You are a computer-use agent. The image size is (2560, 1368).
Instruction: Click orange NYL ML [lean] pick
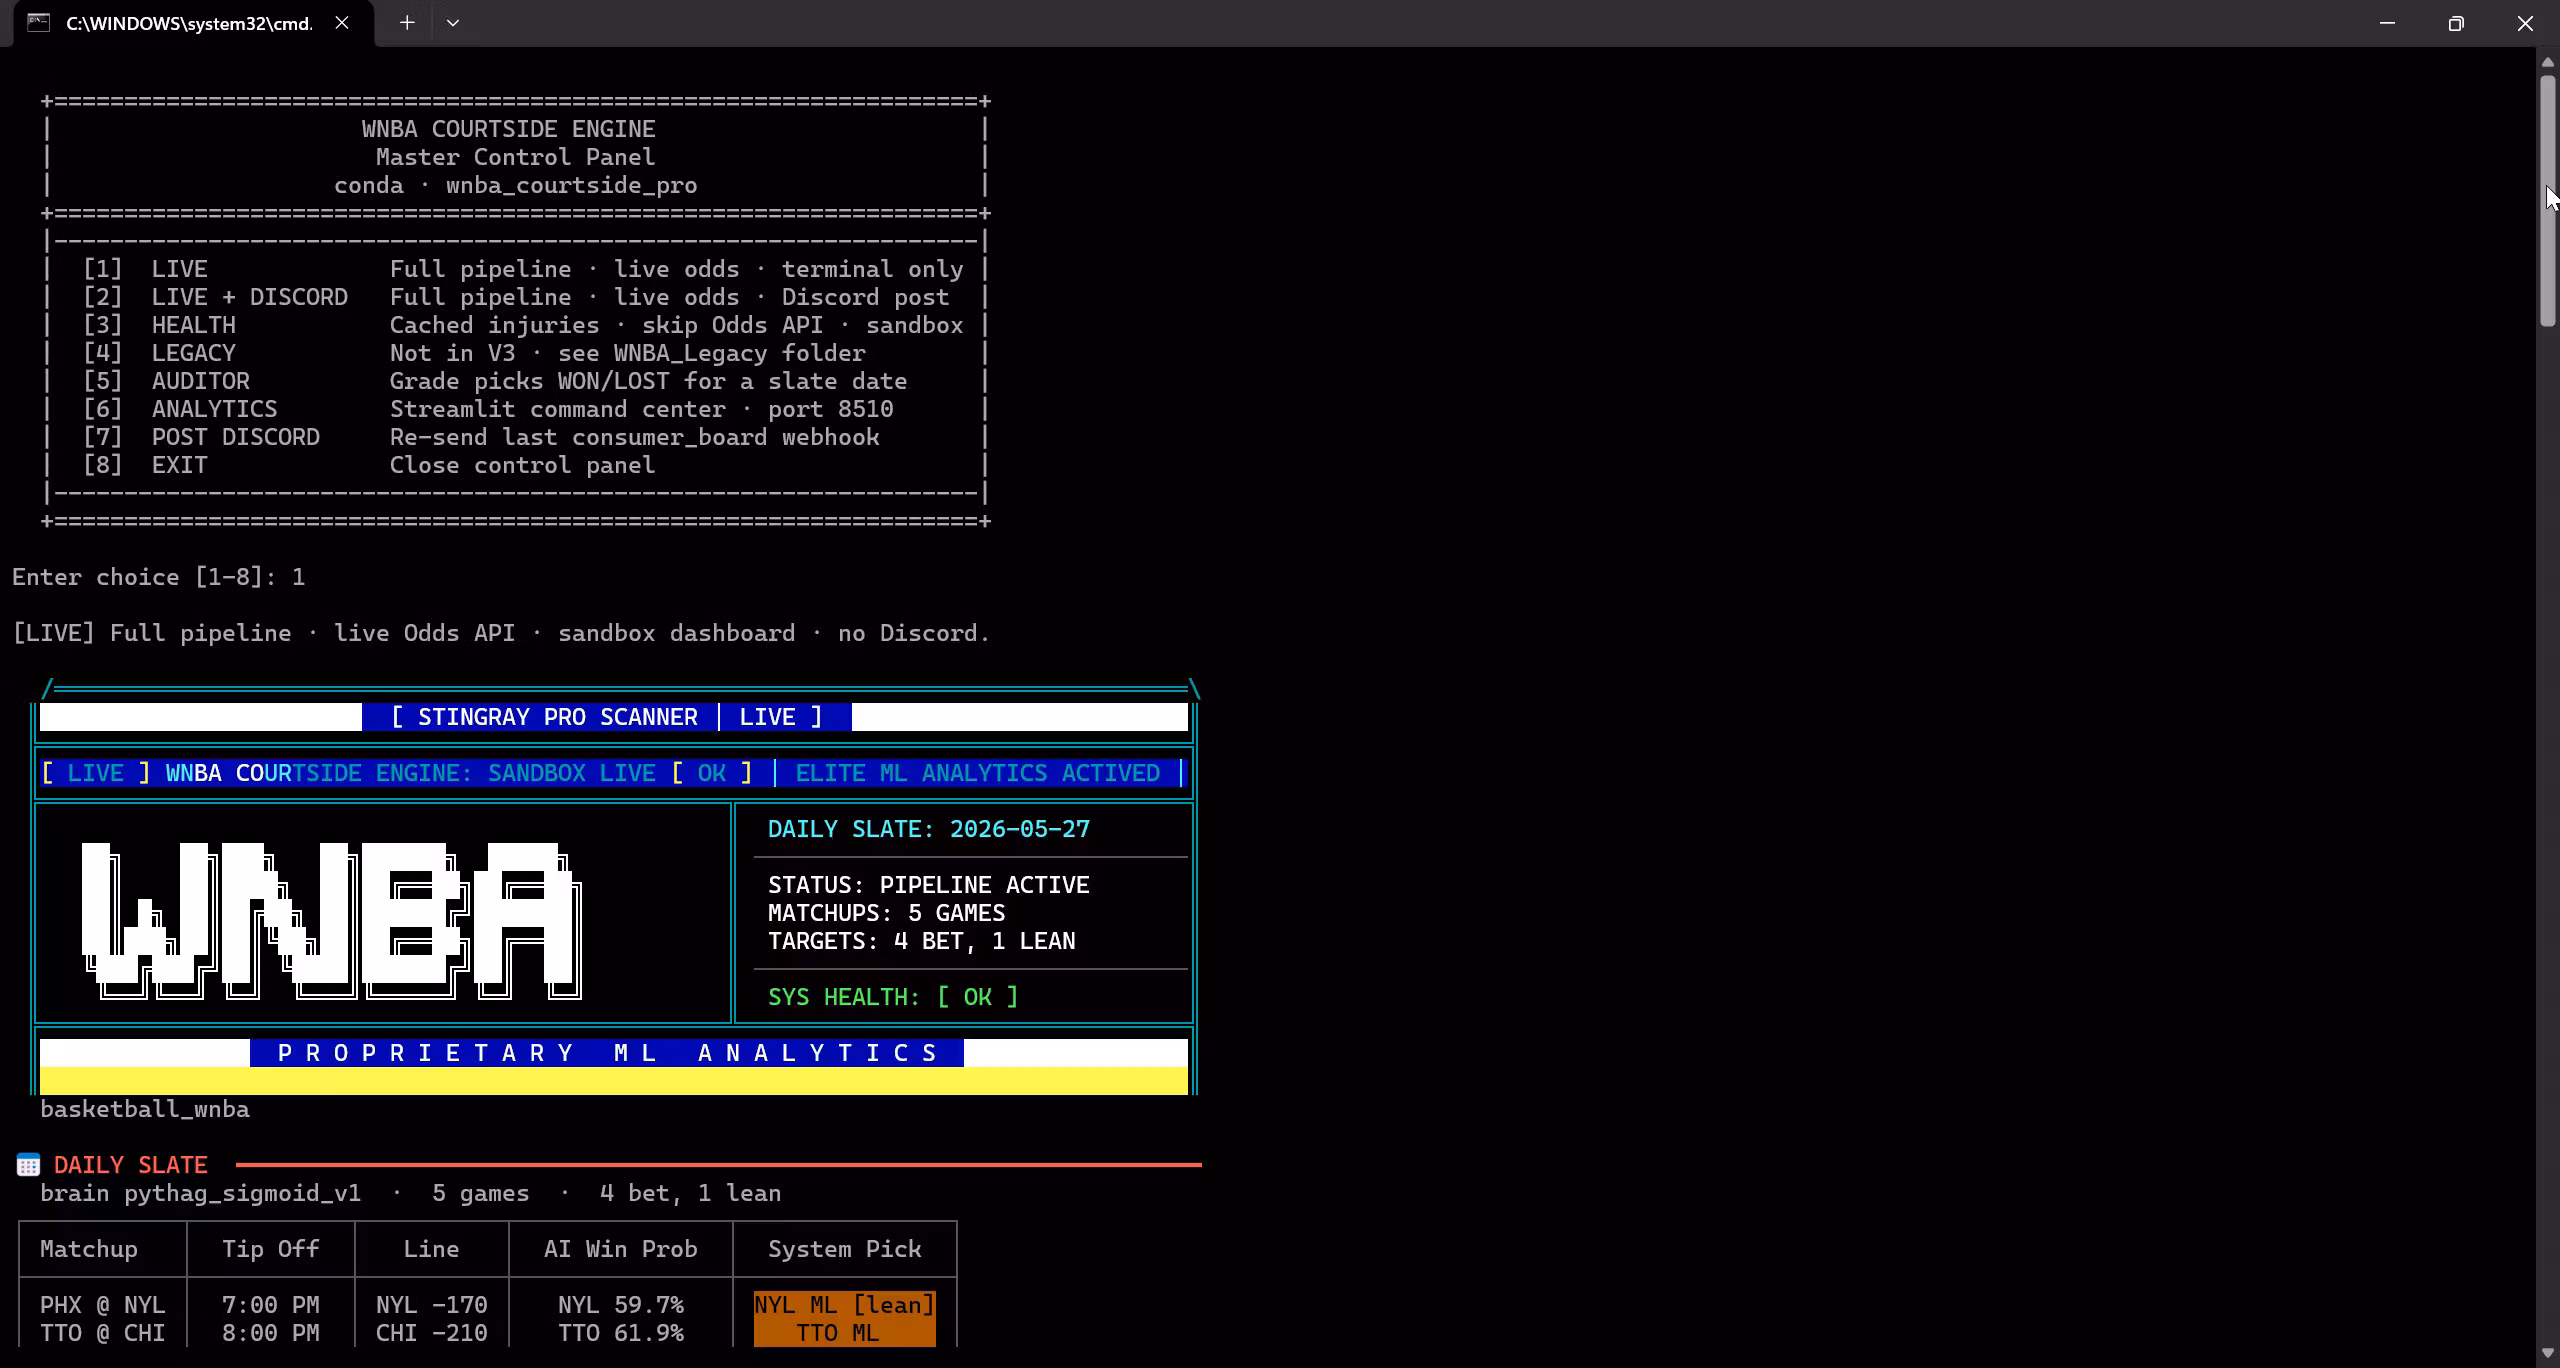click(x=845, y=1305)
